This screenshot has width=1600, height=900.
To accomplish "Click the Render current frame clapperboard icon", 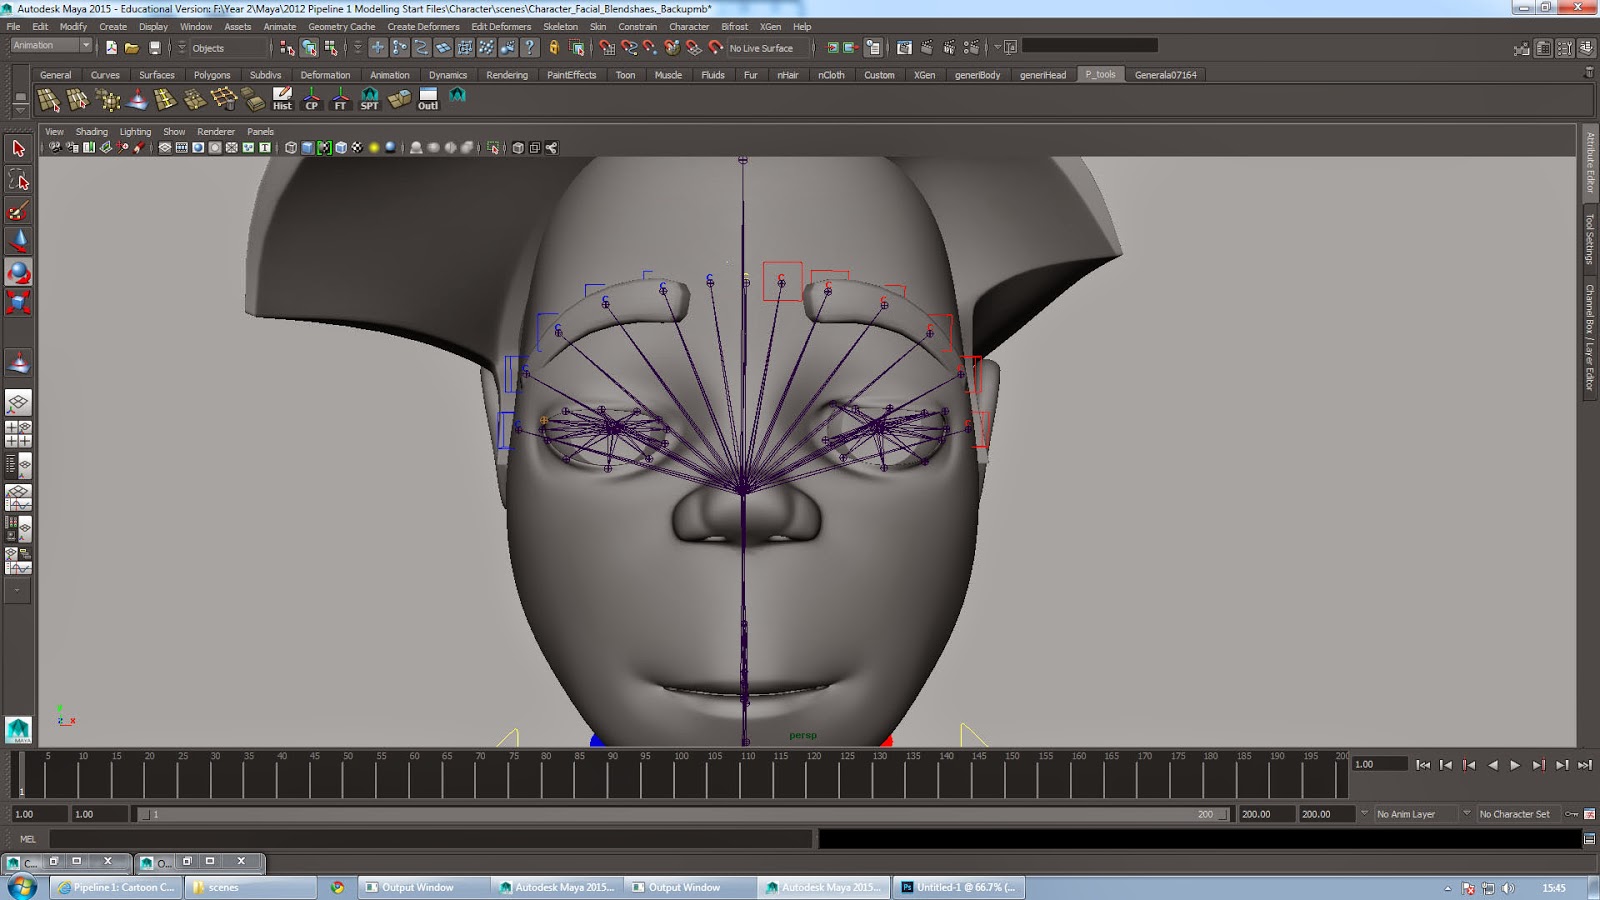I will click(926, 47).
